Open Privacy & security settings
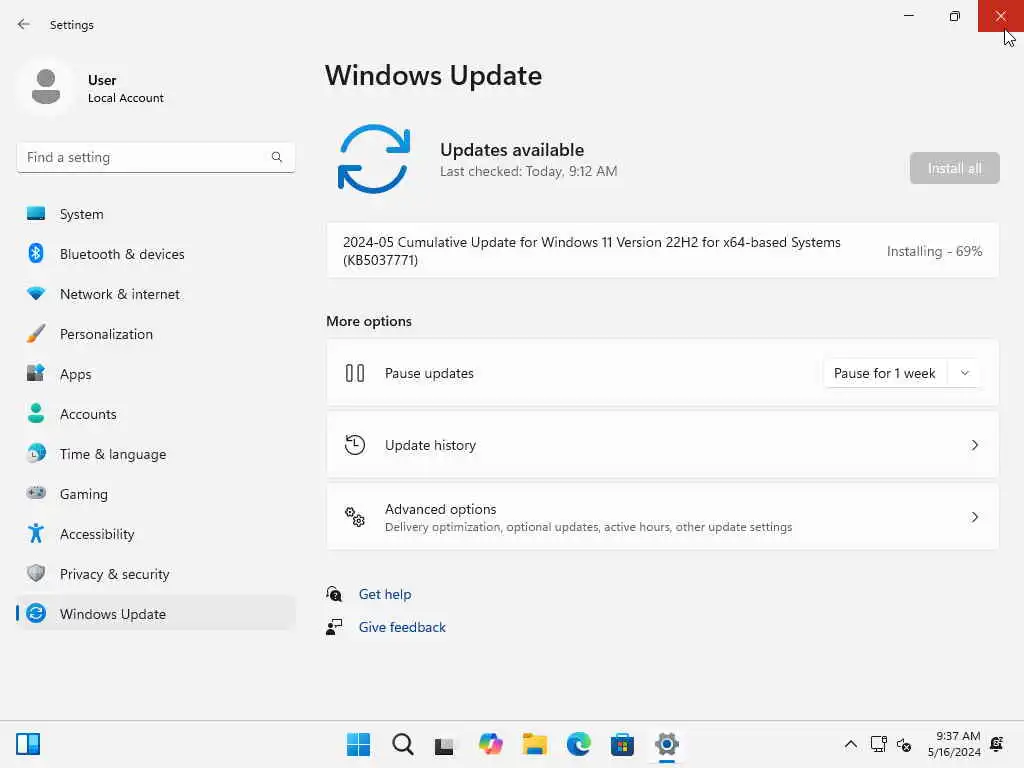 coord(155,573)
